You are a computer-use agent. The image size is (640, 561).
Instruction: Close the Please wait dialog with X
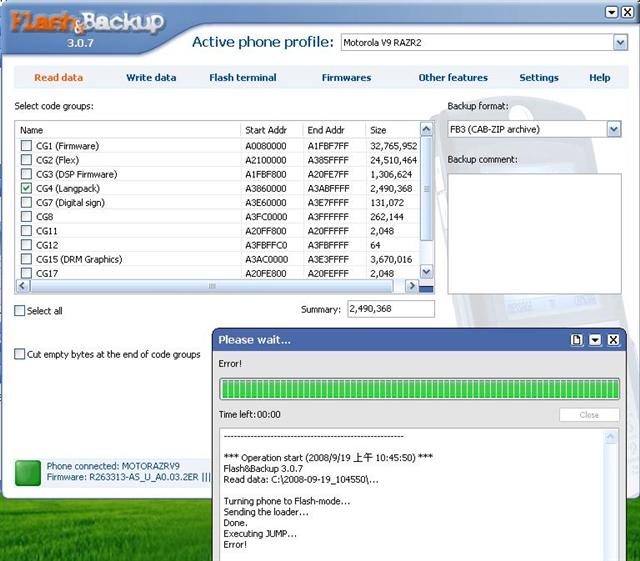coord(614,340)
